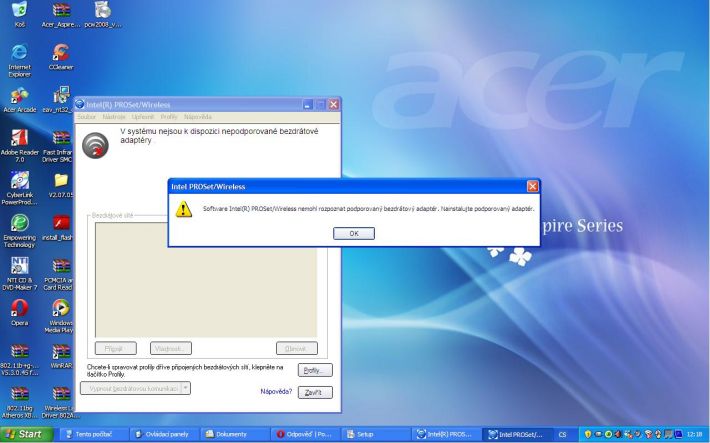The image size is (710, 443).
Task: Open Empowering Technology shortcut
Action: [x=19, y=231]
